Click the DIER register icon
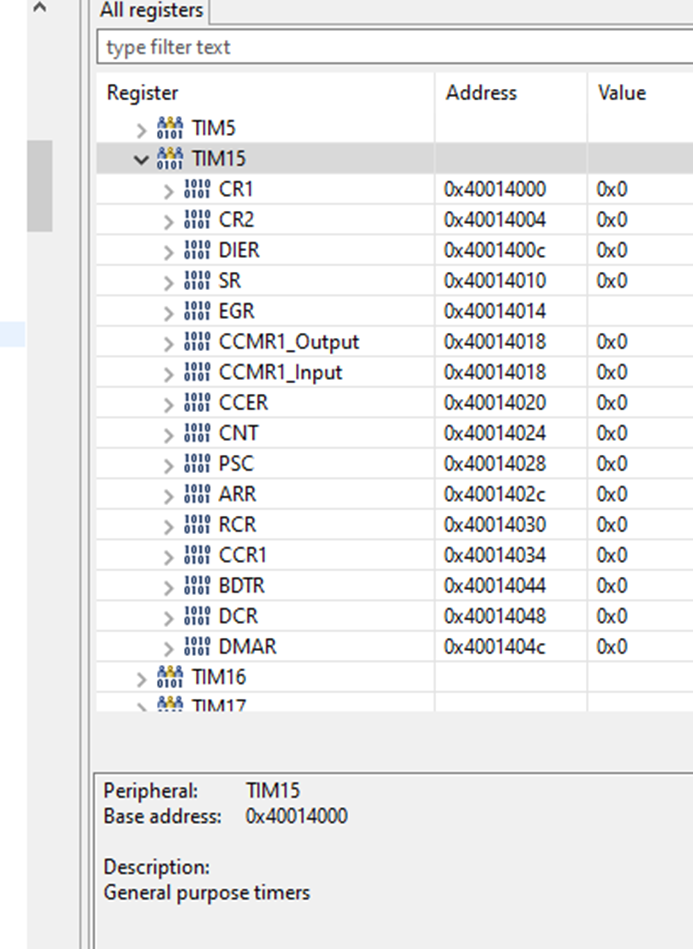The height and width of the screenshot is (949, 693). (x=197, y=250)
